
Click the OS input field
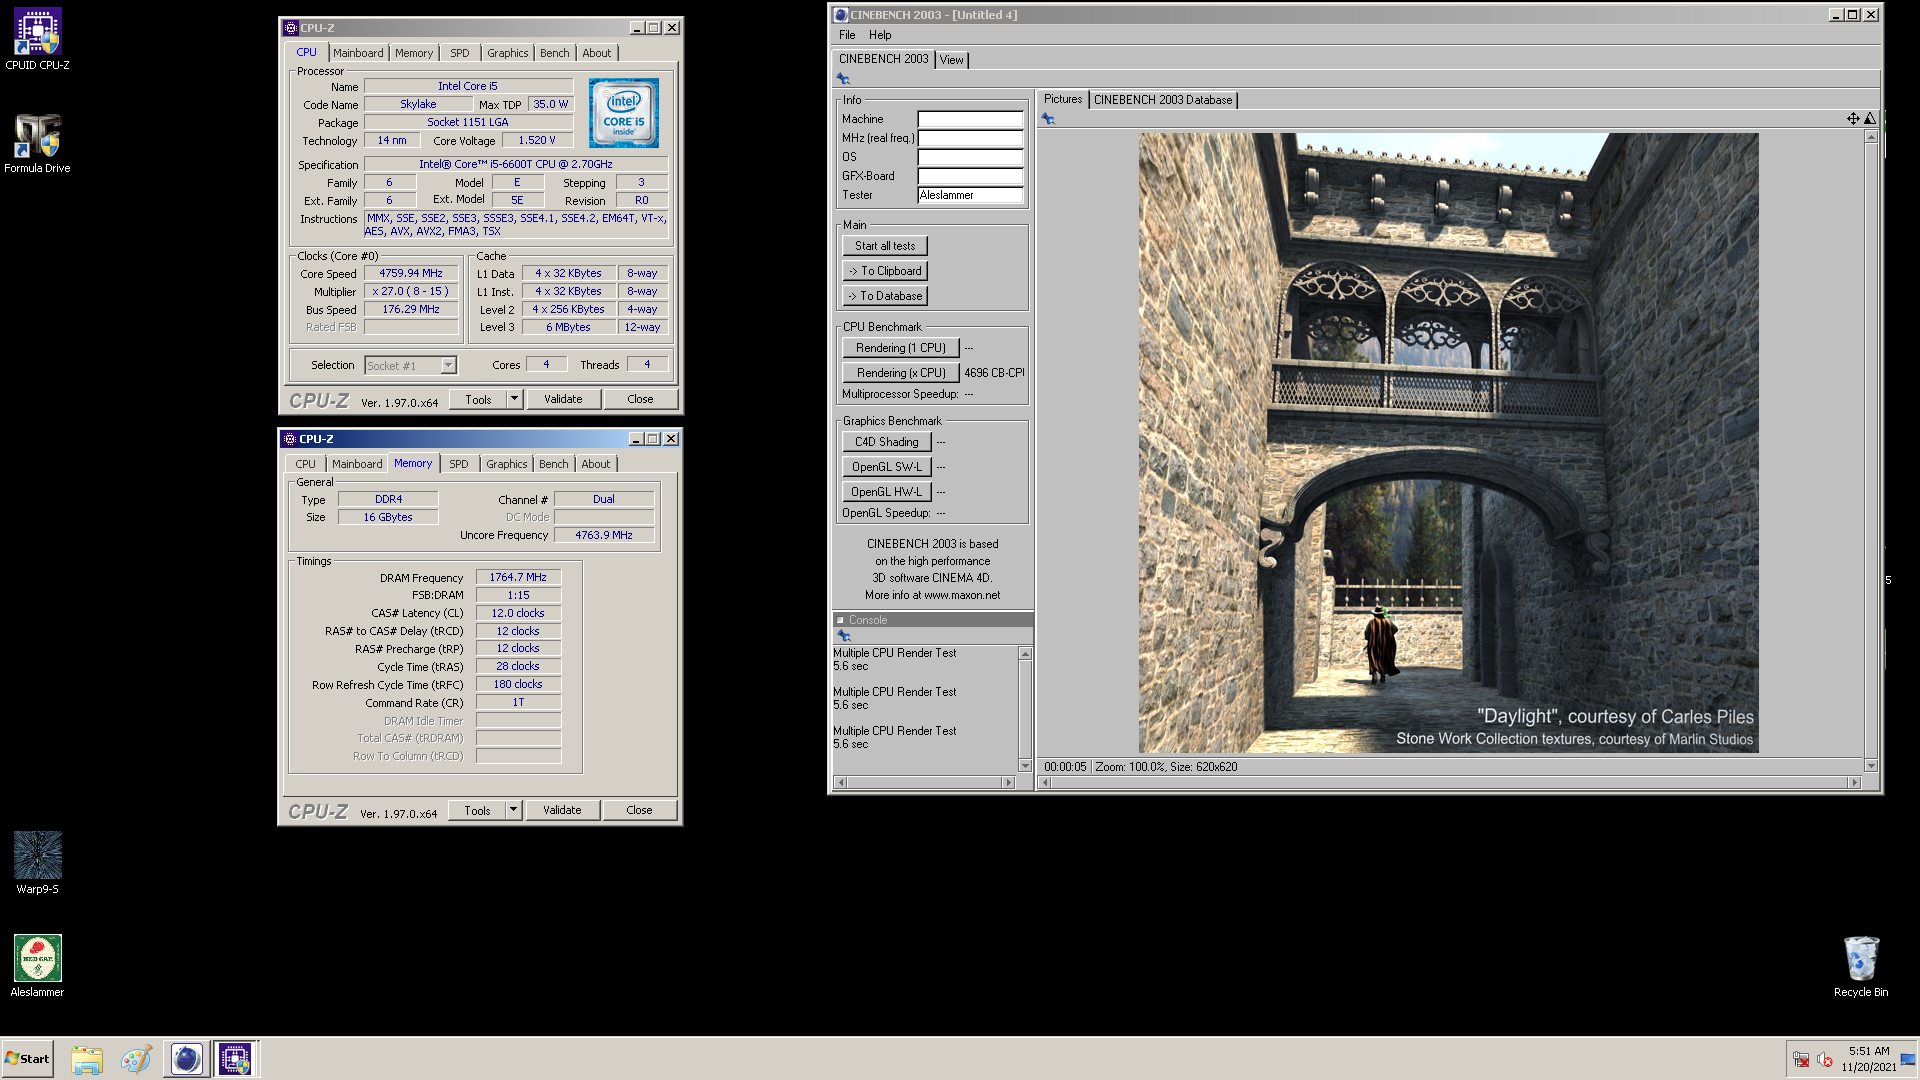pos(970,157)
